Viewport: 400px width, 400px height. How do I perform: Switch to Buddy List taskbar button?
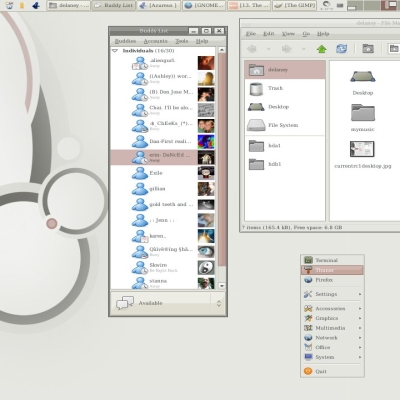[x=114, y=5]
